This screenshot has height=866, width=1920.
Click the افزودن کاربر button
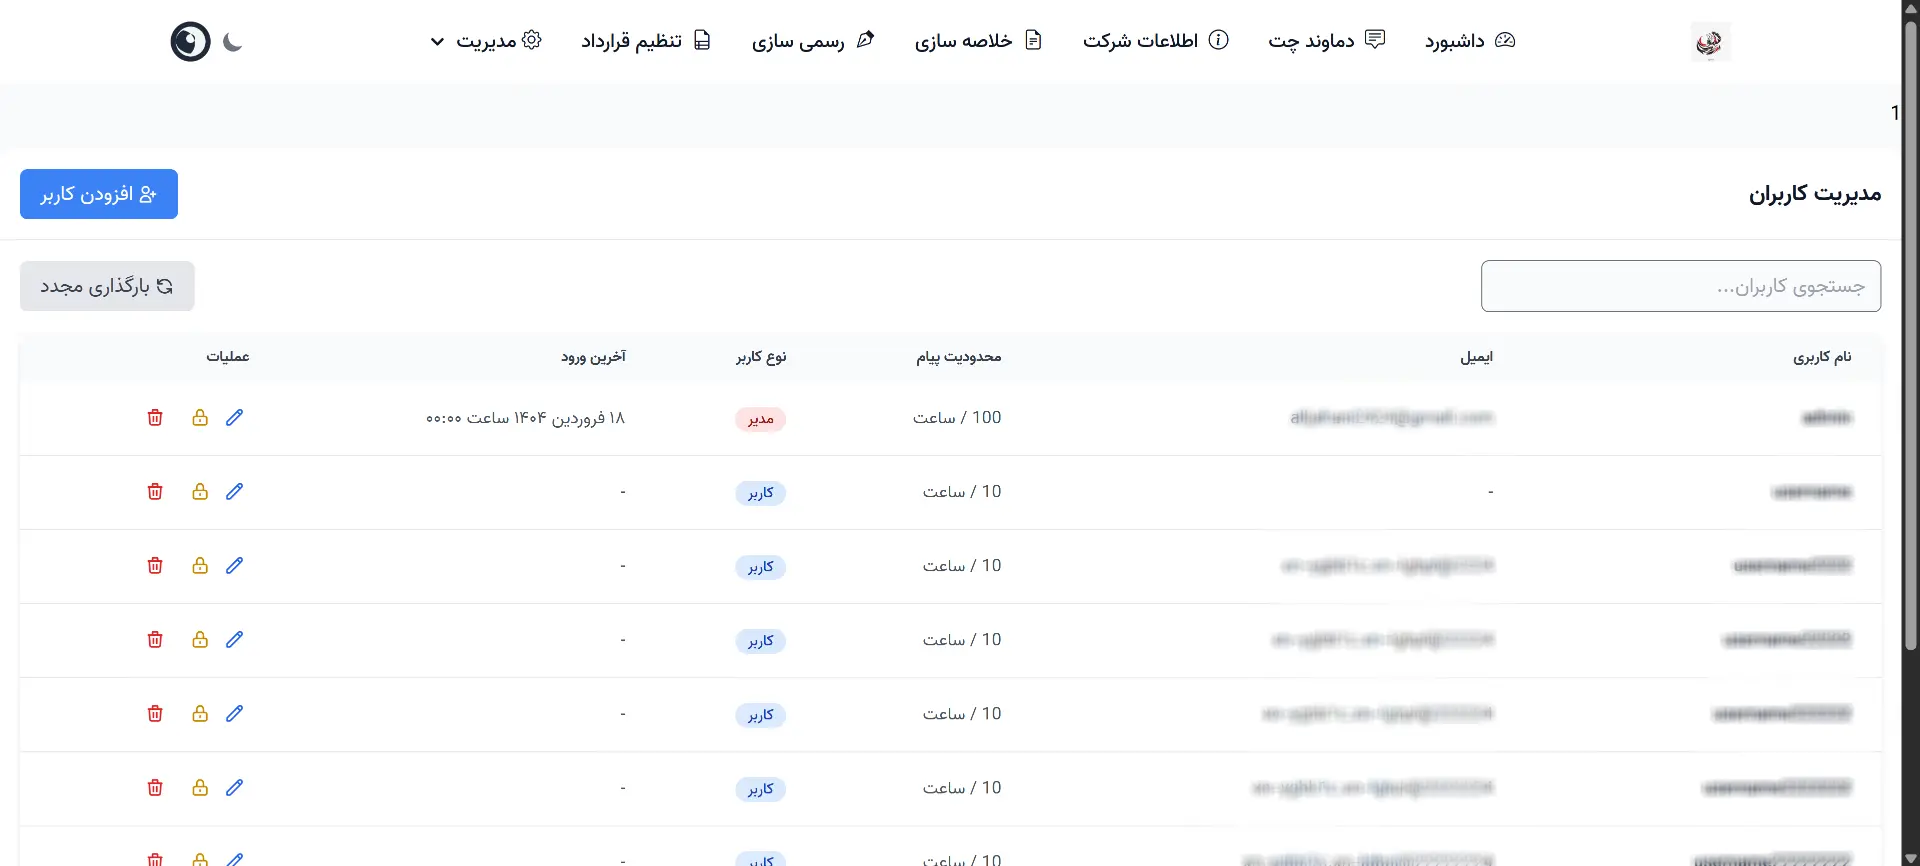[x=99, y=194]
